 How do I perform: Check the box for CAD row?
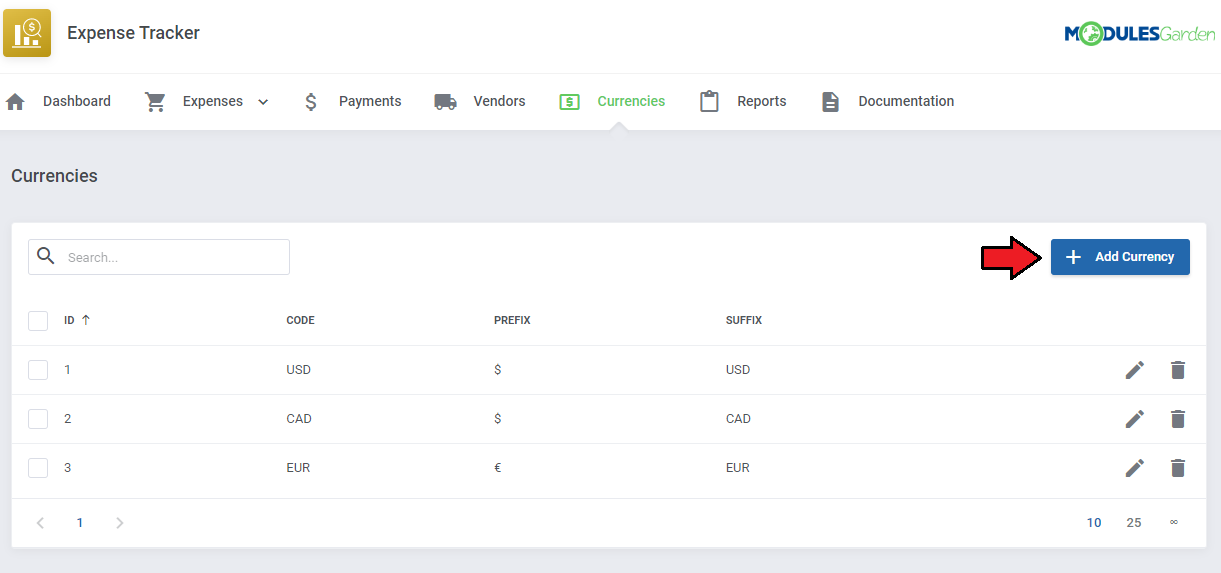coord(38,419)
